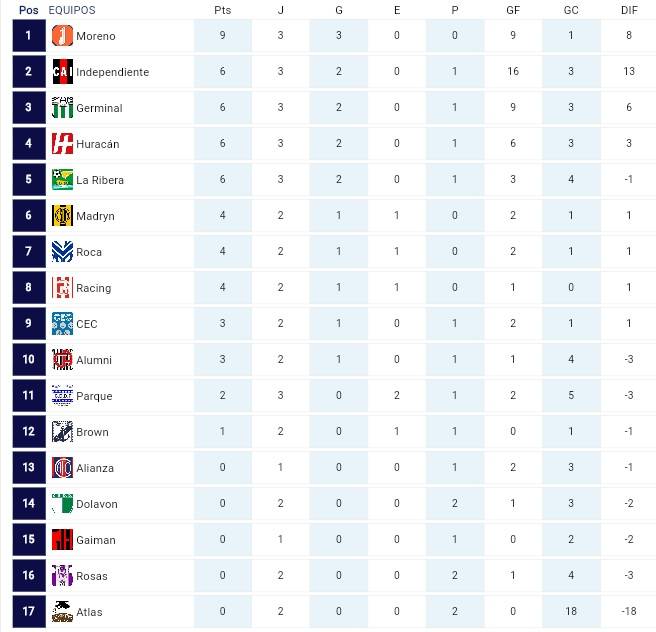This screenshot has height=632, width=656.
Task: Click the GF column header
Action: tap(513, 10)
